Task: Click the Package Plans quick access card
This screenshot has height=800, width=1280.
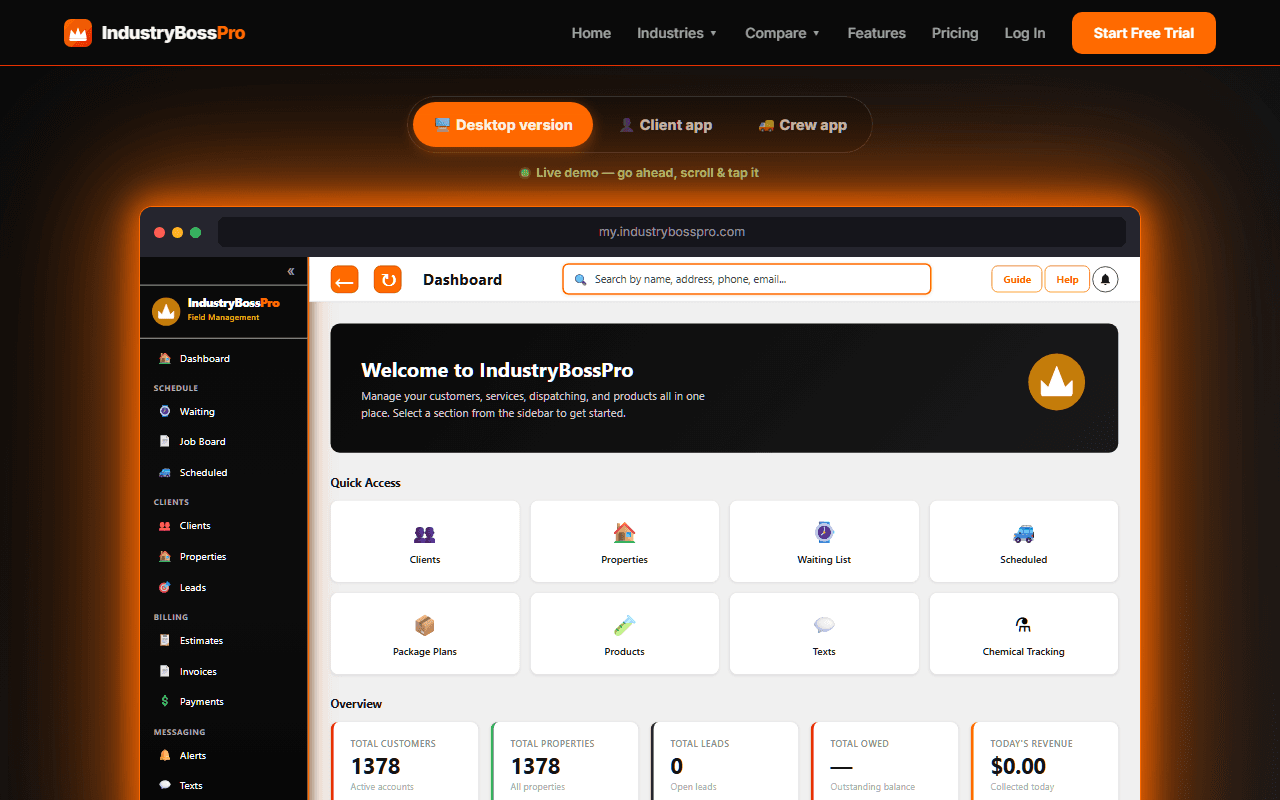Action: point(425,633)
